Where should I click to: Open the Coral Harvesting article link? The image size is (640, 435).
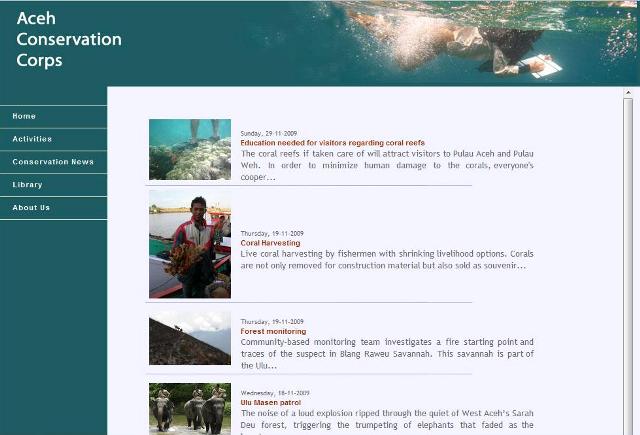point(270,243)
